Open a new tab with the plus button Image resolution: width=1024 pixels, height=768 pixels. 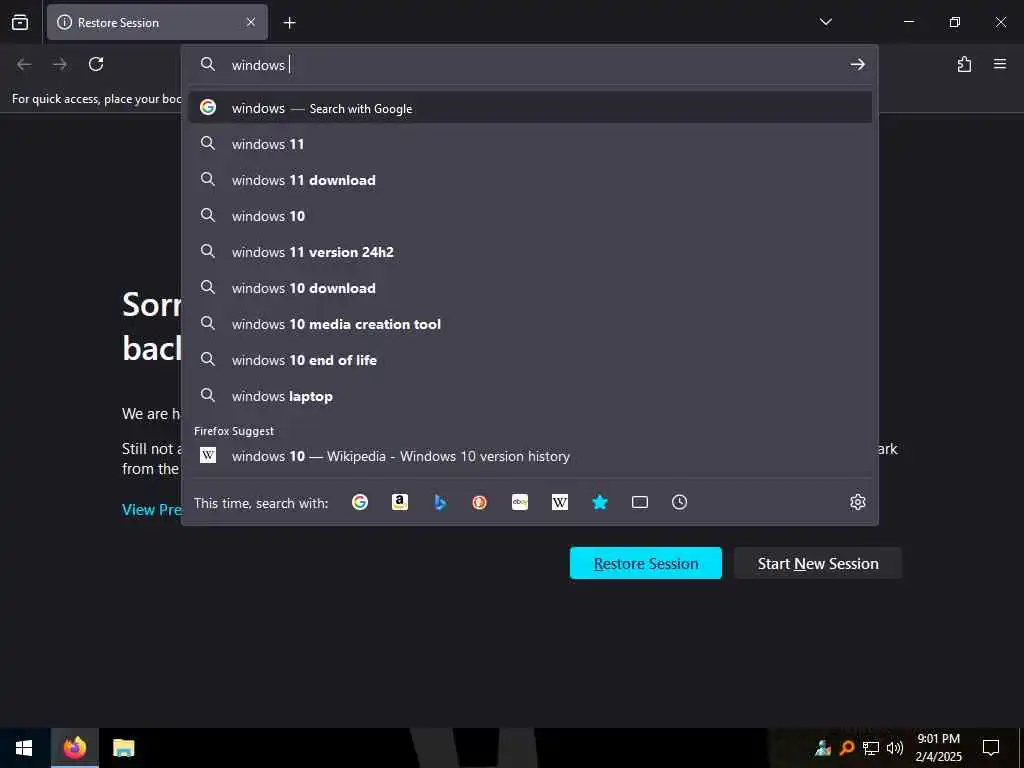tap(289, 23)
